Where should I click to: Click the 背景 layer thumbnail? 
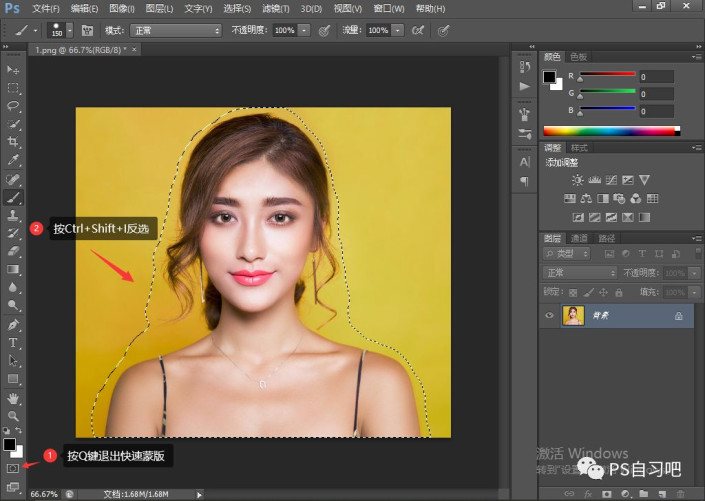[x=574, y=315]
